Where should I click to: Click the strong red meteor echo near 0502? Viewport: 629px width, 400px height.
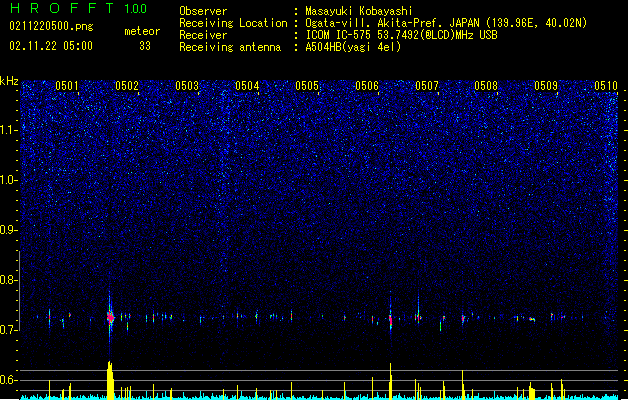tap(110, 317)
